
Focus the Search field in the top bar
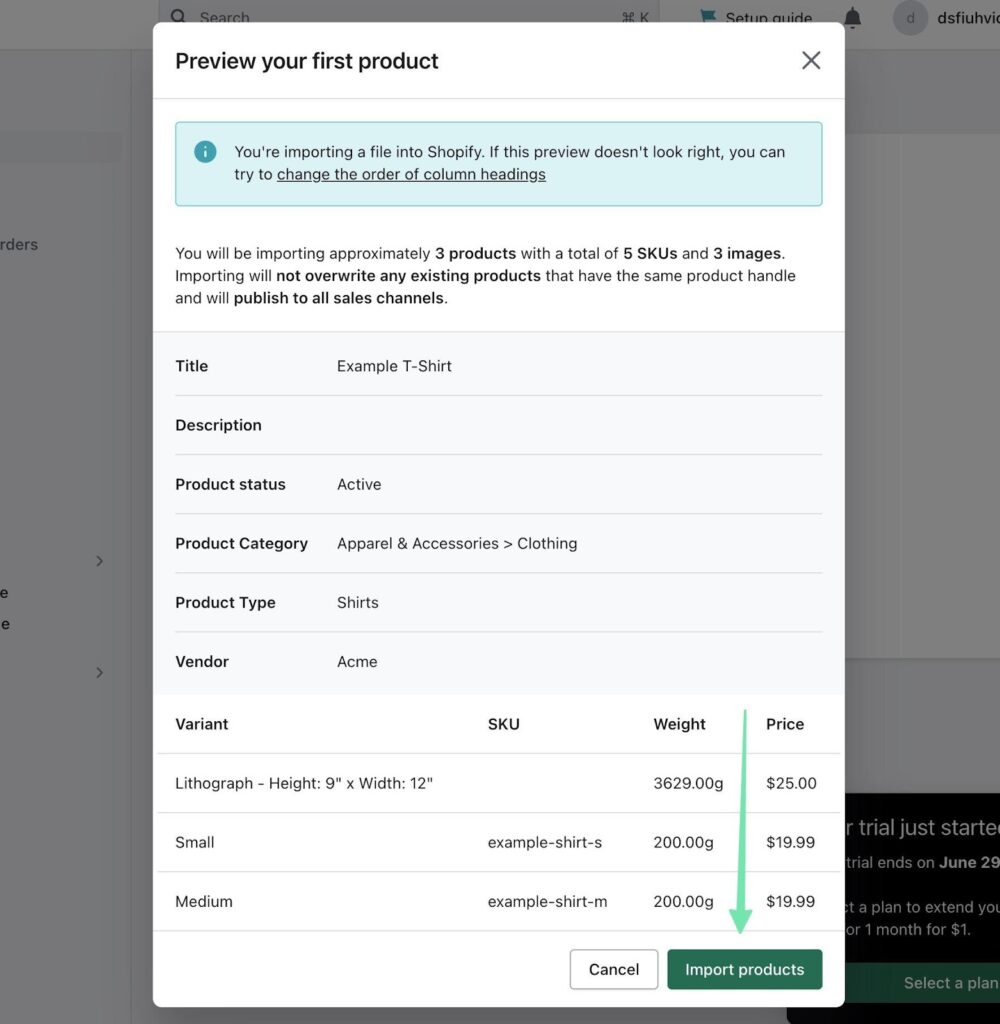click(400, 17)
